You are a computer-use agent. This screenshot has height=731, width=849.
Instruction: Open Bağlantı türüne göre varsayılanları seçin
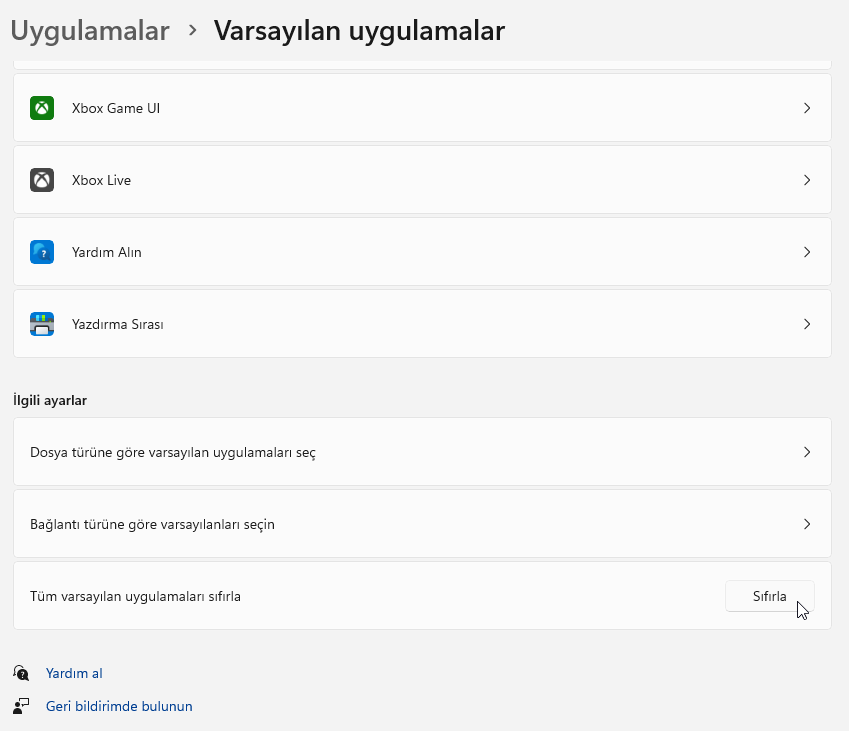click(421, 523)
